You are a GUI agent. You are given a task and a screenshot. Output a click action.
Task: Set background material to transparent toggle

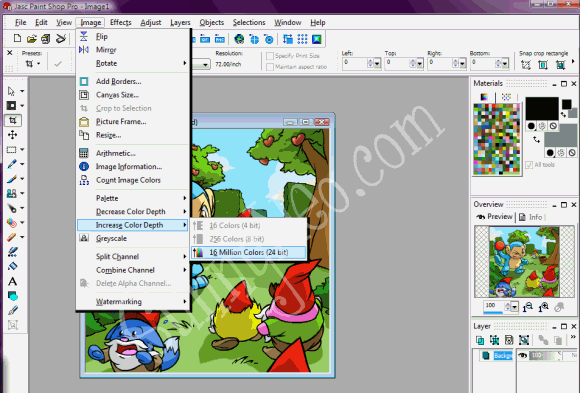tap(572, 152)
